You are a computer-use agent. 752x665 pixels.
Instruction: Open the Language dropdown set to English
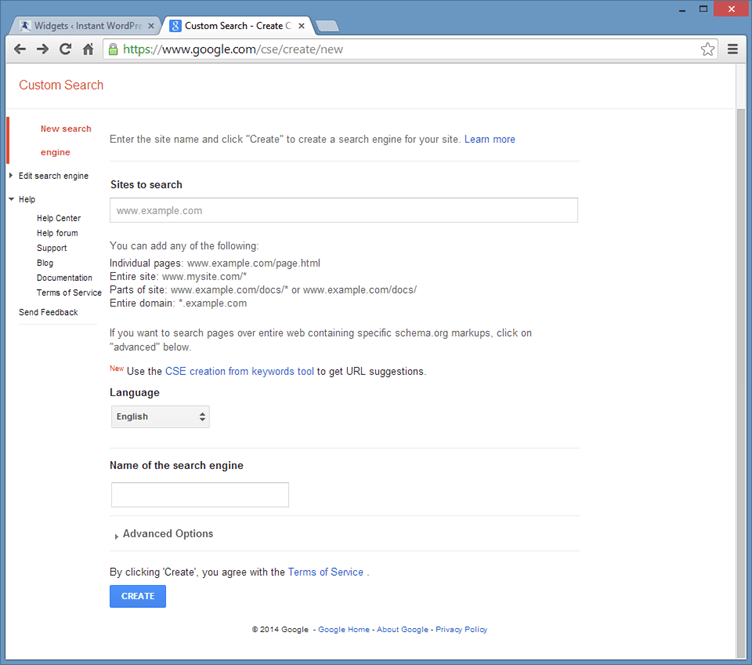tap(160, 417)
